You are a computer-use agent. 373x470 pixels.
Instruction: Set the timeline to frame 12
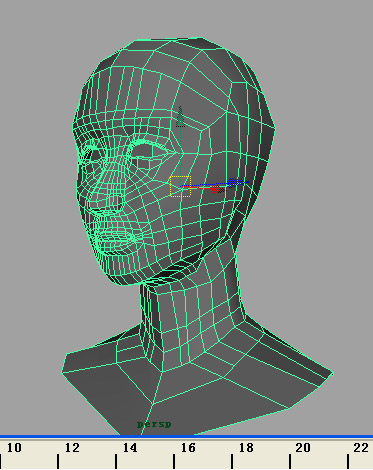pos(72,448)
